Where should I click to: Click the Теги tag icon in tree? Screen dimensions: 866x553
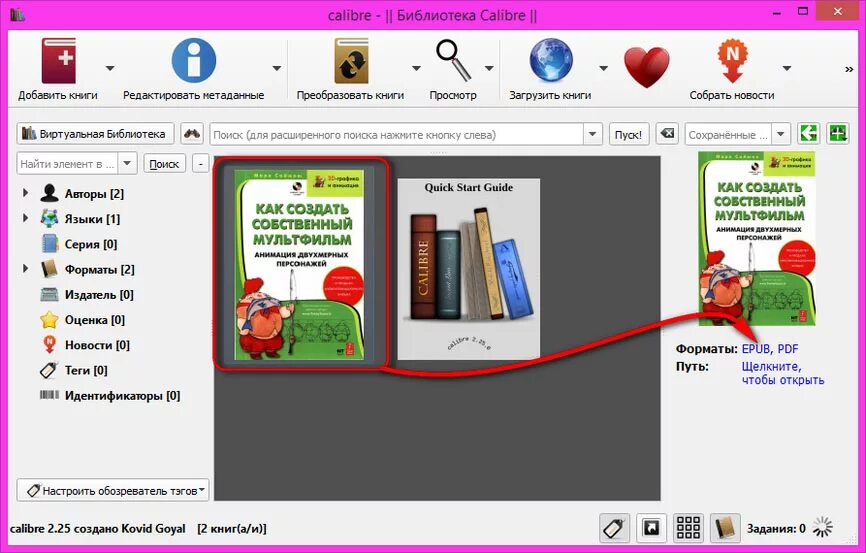click(49, 370)
